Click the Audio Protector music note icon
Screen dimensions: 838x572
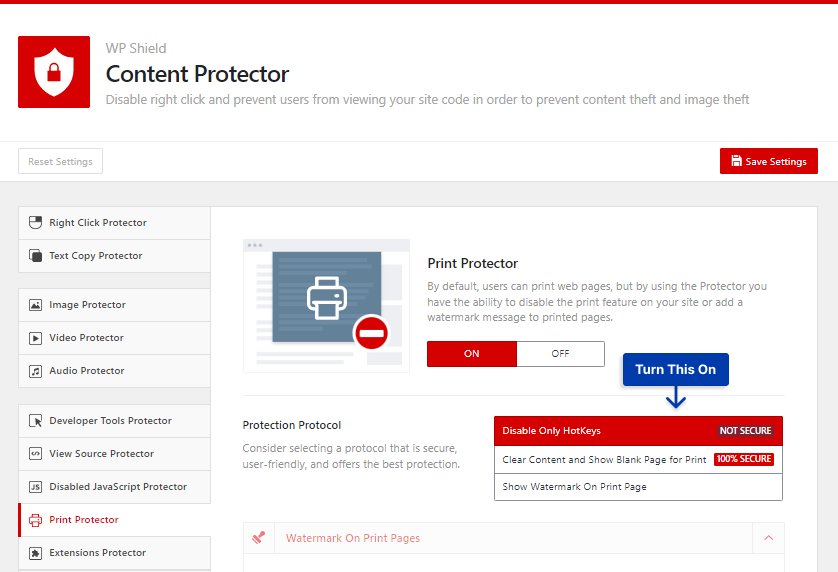tap(35, 371)
